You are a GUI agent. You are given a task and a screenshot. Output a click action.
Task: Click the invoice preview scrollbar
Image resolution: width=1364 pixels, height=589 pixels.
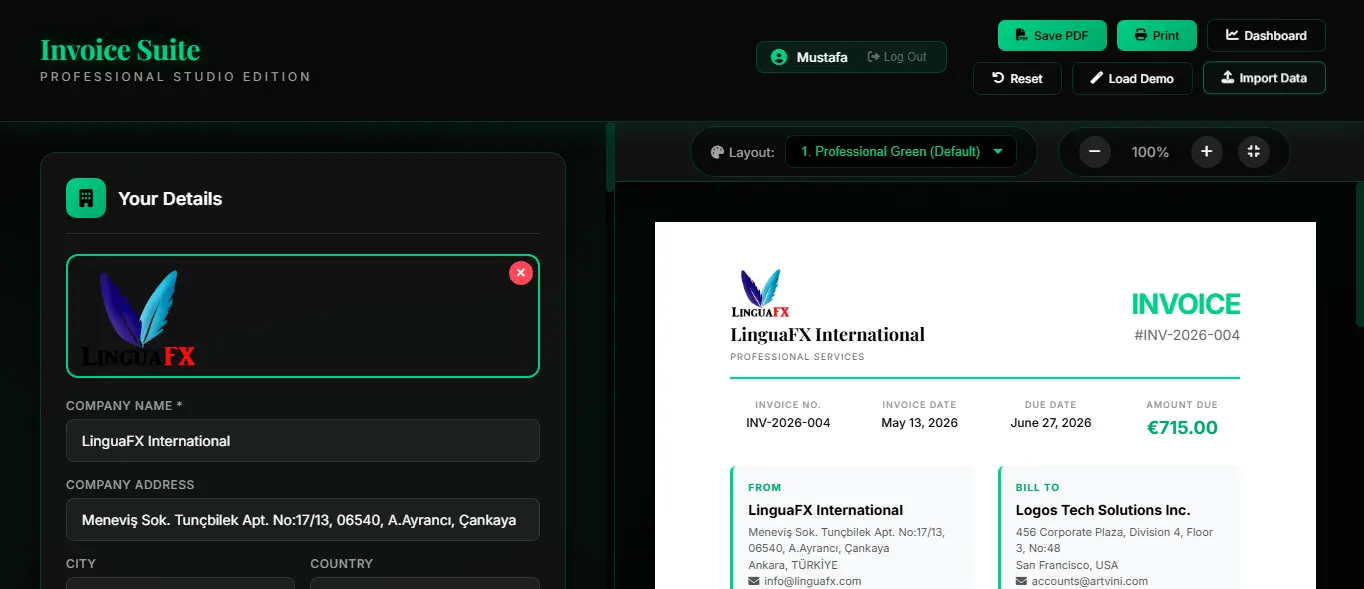(1360, 255)
